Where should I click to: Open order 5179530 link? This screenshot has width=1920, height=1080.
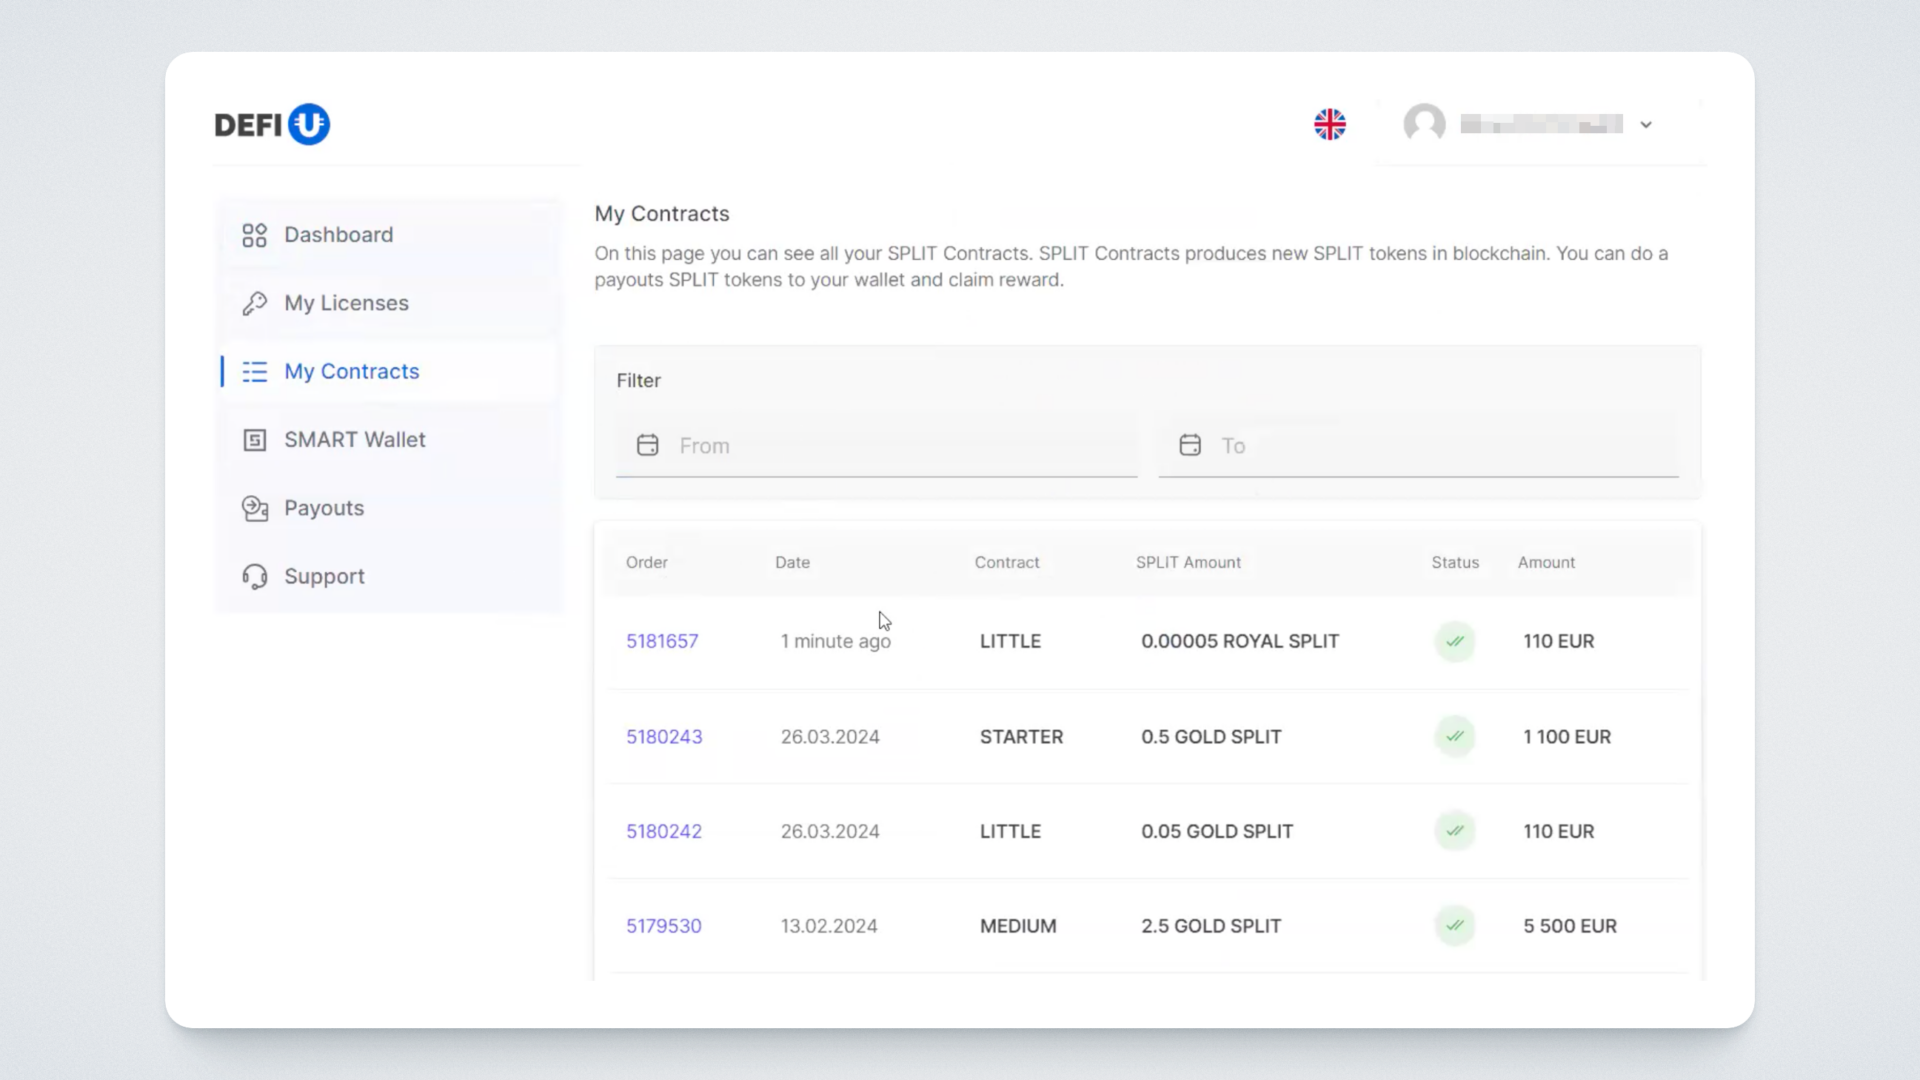[664, 927]
